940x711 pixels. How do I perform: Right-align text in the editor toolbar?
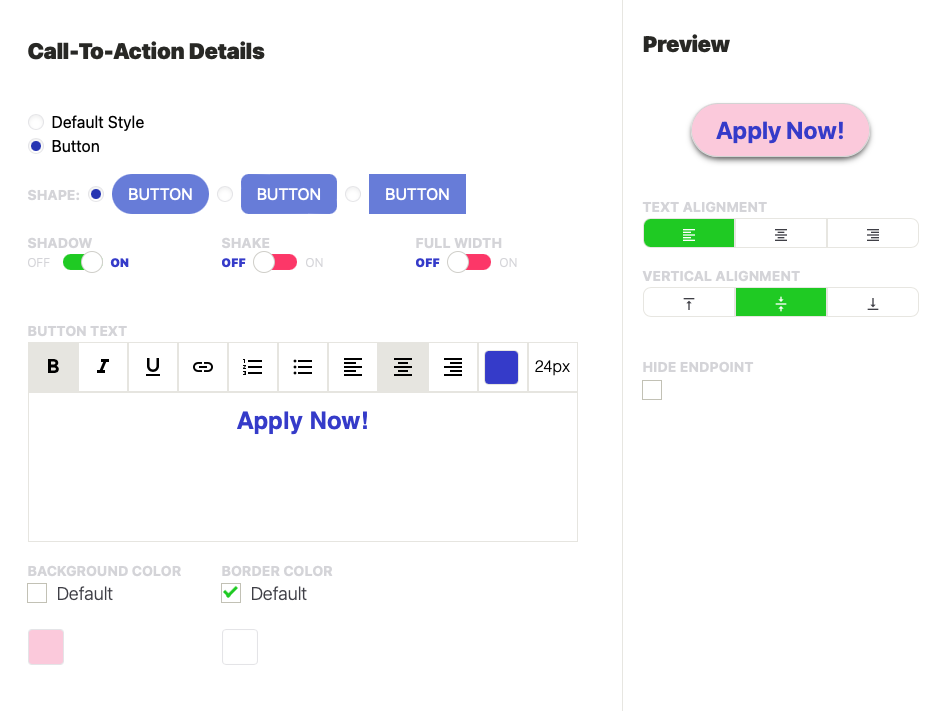pos(453,367)
